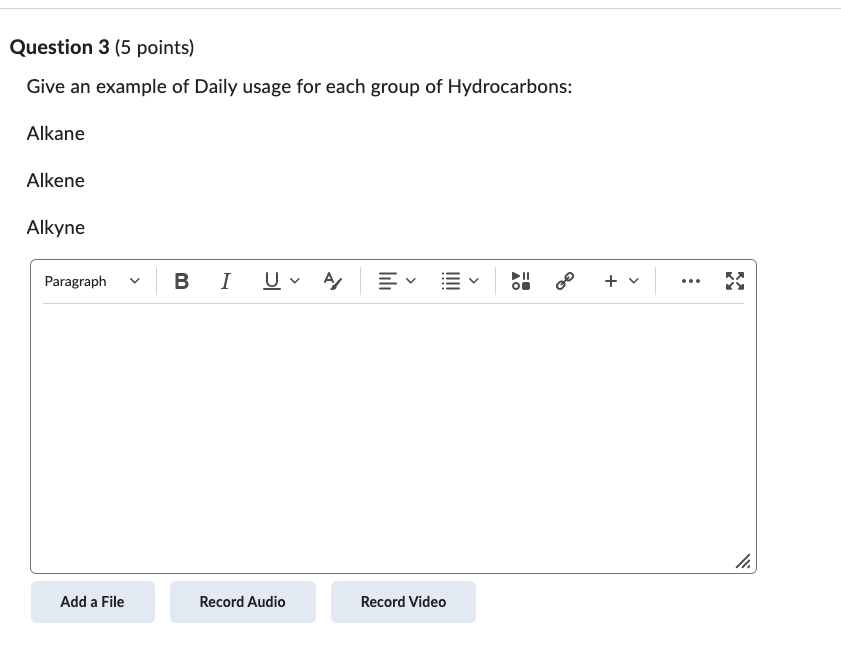The width and height of the screenshot is (841, 666).
Task: Open the Paragraph format dropdown
Action: tap(92, 281)
